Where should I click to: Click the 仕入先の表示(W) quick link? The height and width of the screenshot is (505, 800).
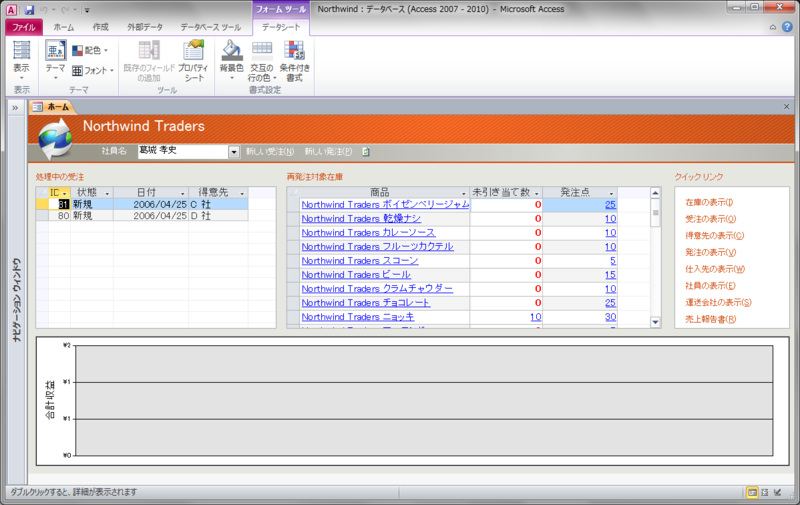click(715, 269)
